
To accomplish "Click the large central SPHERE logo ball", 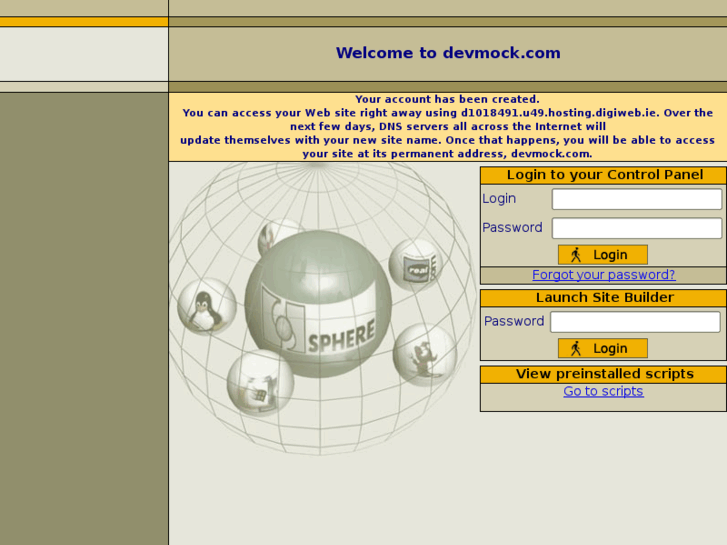I will pyautogui.click(x=318, y=304).
